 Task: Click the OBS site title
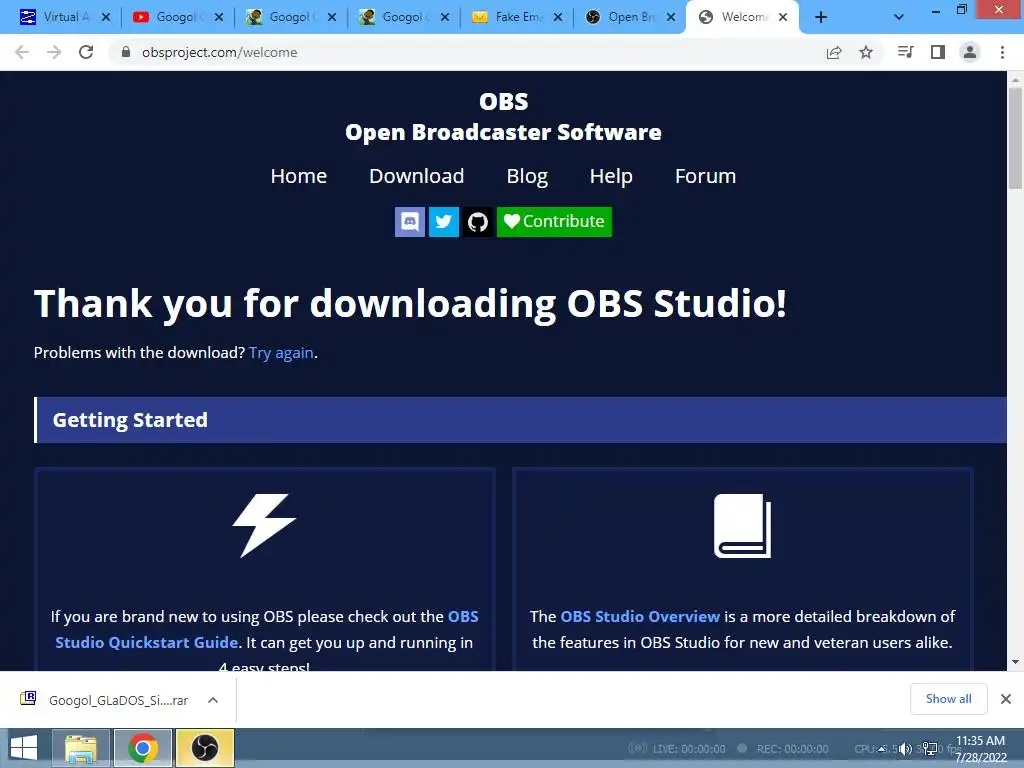coord(504,117)
